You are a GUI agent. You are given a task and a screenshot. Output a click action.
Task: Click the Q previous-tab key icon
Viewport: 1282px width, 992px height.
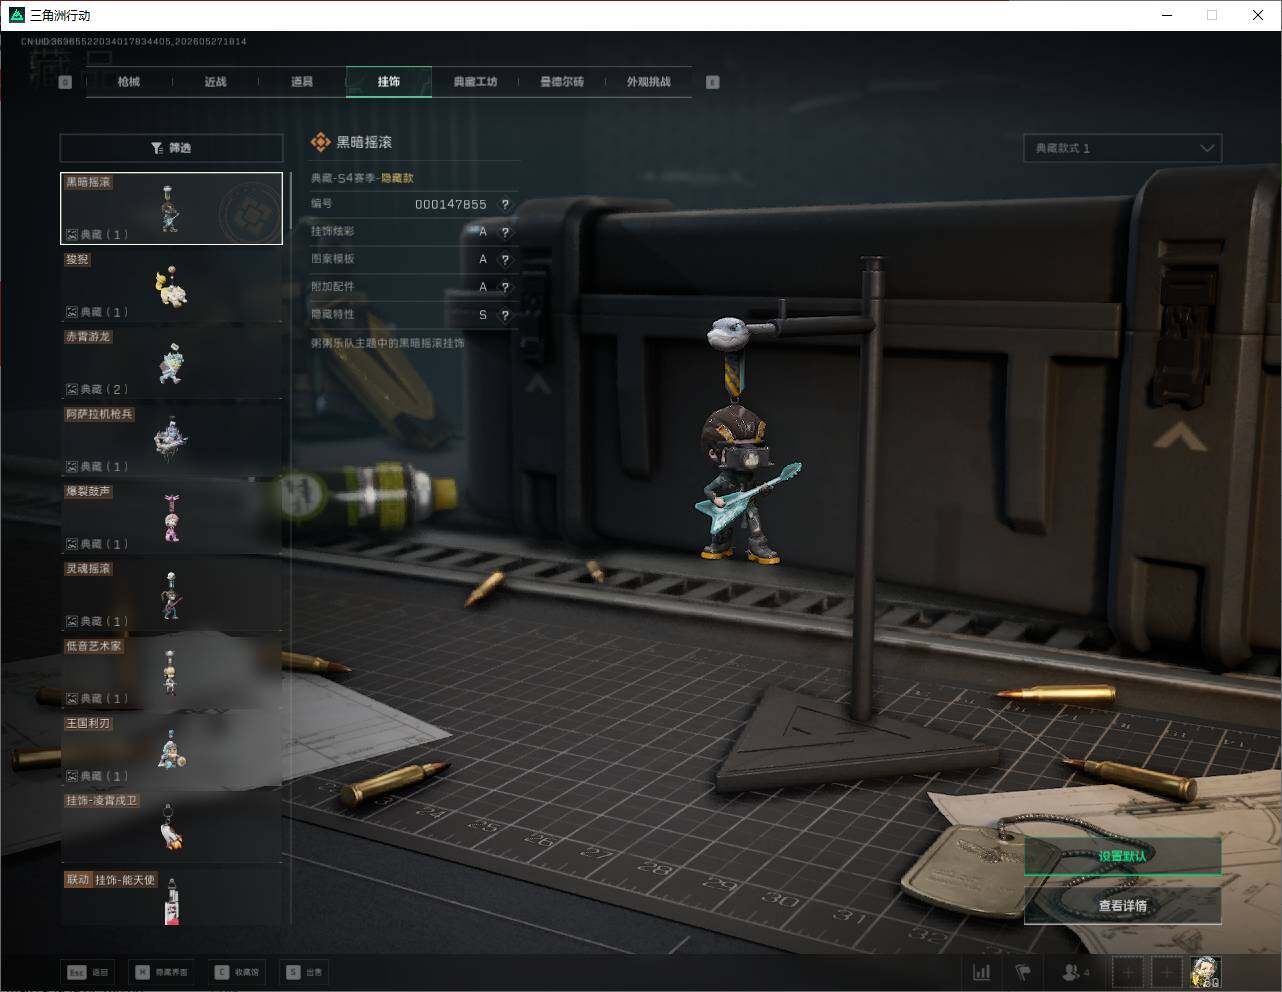[65, 82]
